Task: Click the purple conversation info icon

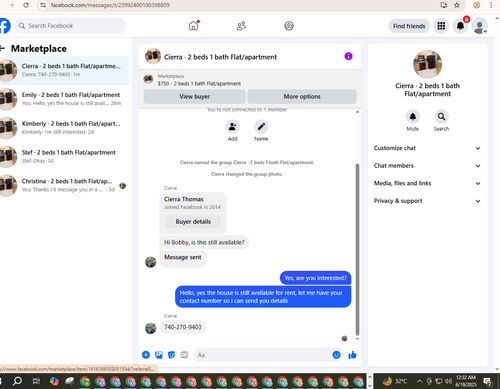Action: click(348, 56)
